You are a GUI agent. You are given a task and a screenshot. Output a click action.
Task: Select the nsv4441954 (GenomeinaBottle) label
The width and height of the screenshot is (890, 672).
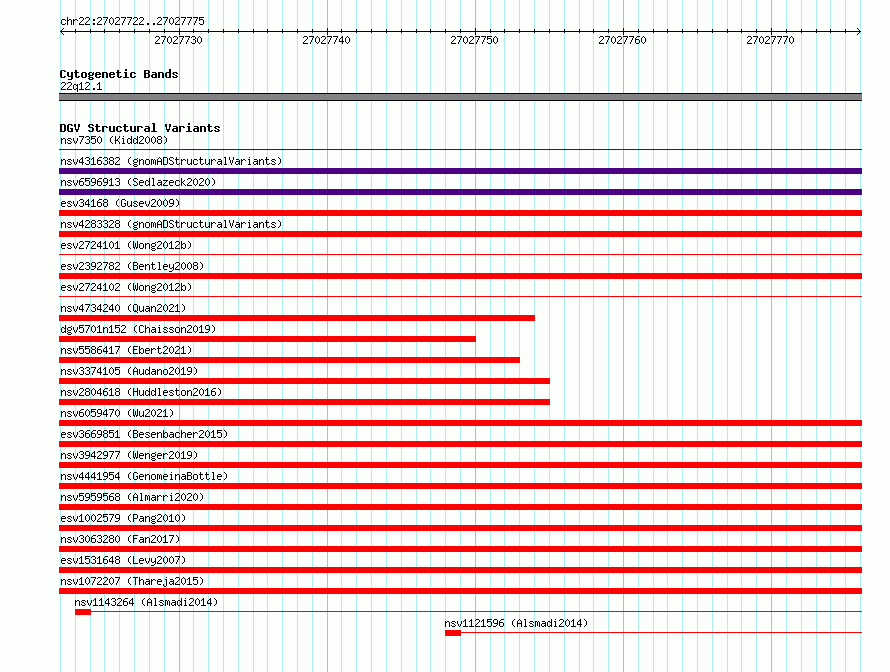click(144, 476)
